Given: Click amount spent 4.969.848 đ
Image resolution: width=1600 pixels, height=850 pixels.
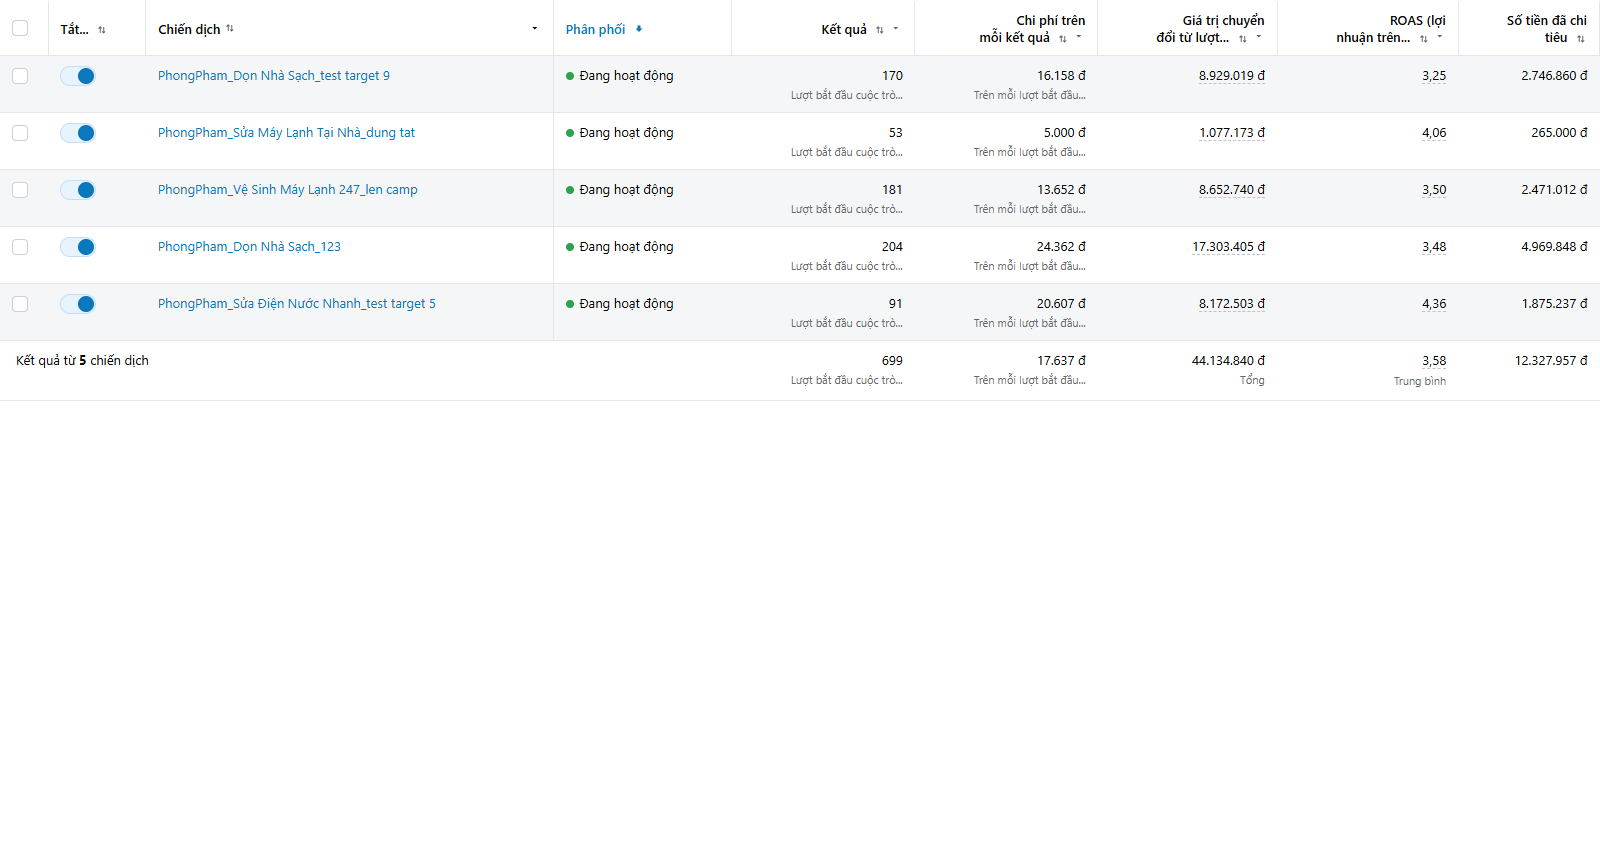Looking at the screenshot, I should coord(1554,247).
